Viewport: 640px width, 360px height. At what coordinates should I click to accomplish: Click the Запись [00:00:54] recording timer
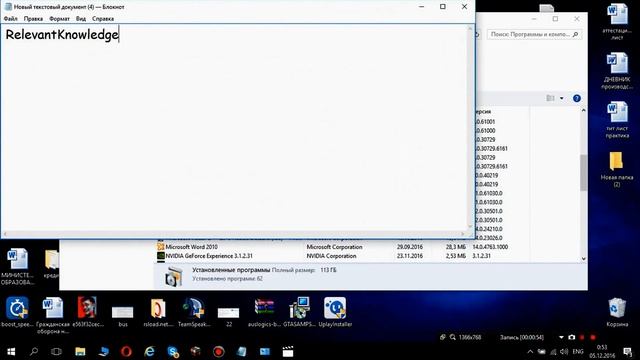click(522, 338)
